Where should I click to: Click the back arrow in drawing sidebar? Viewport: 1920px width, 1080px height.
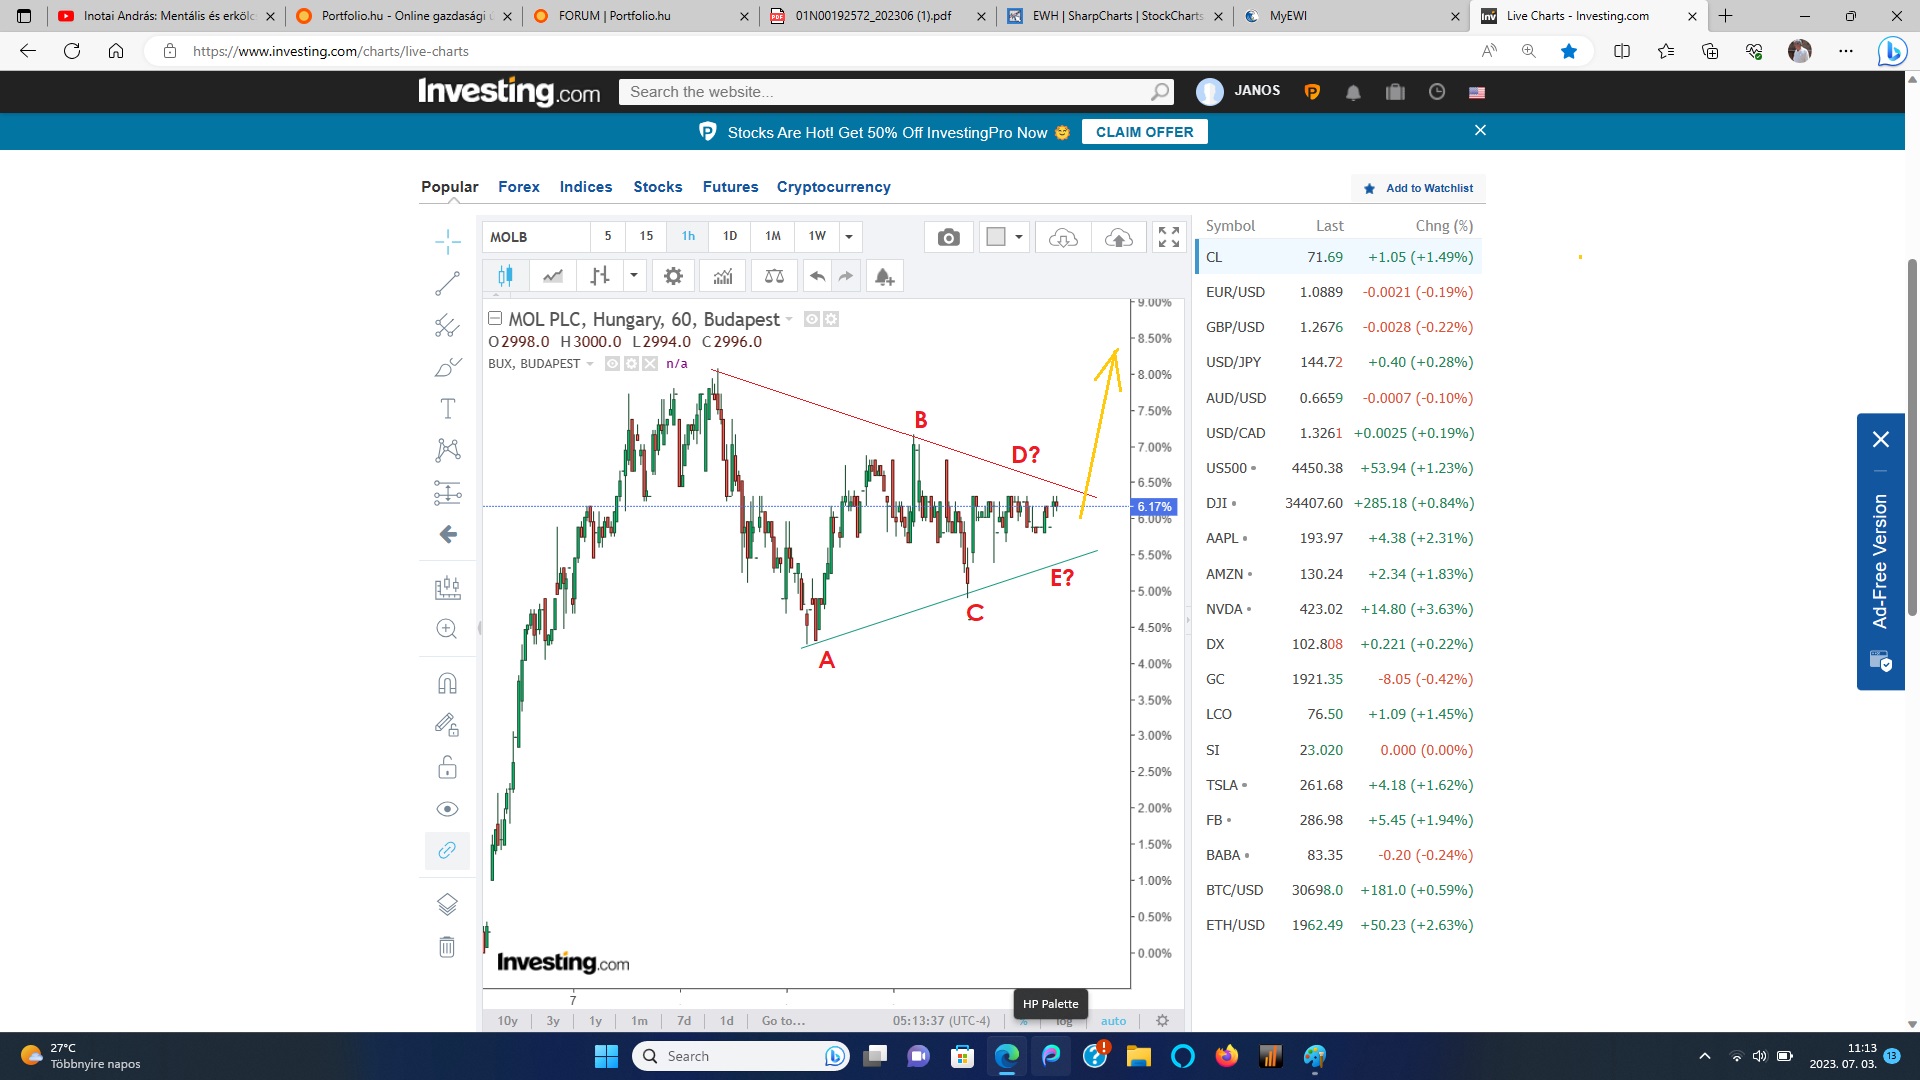448,534
